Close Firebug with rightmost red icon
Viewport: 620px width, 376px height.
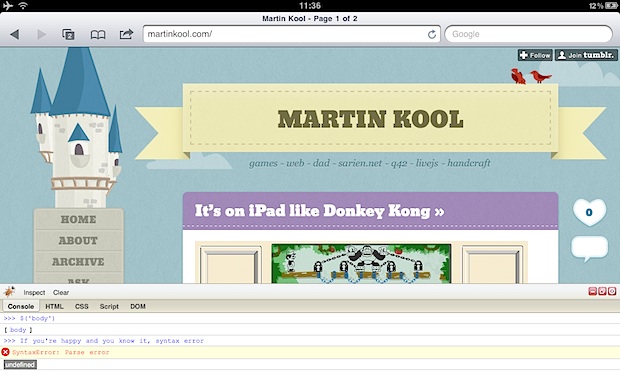pyautogui.click(x=612, y=292)
